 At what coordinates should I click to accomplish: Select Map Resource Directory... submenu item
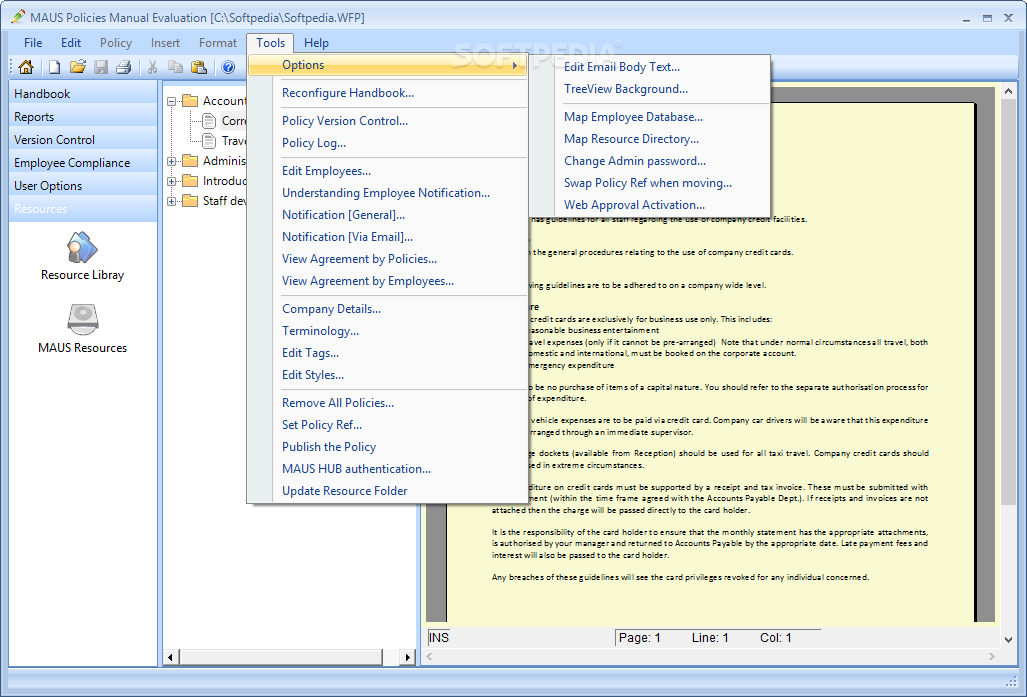650,139
